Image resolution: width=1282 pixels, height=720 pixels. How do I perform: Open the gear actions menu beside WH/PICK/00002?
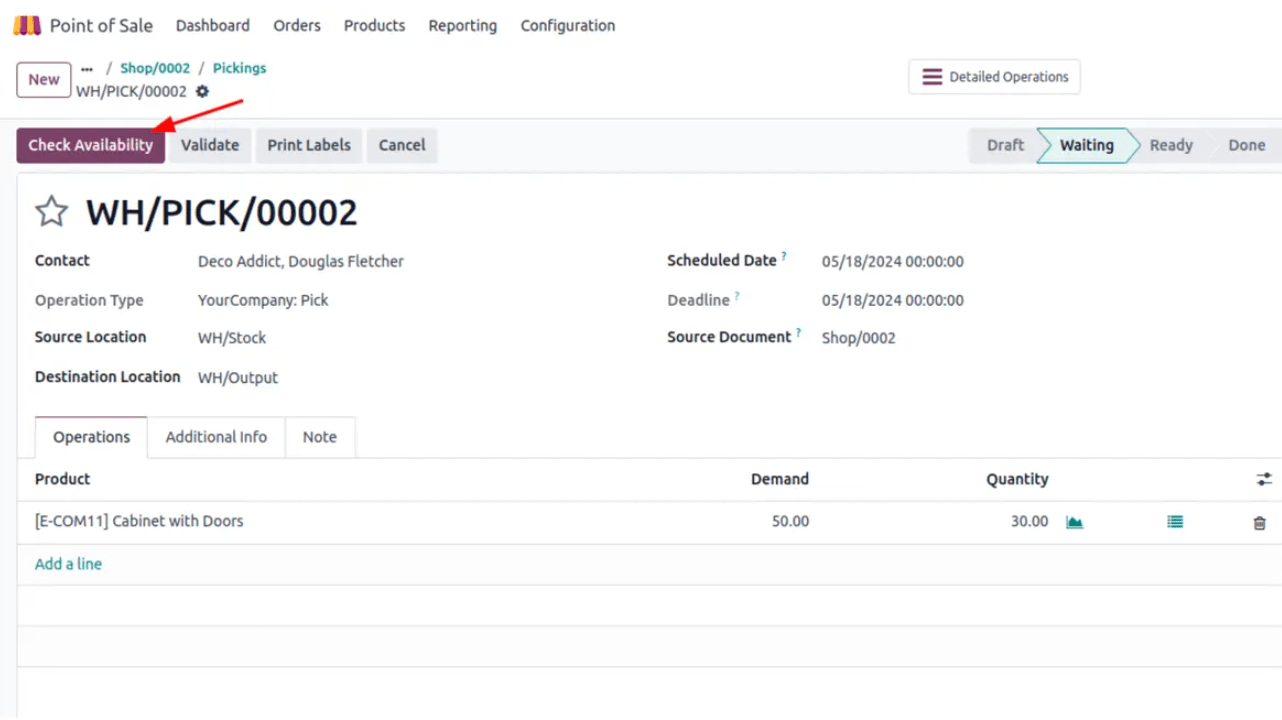click(x=203, y=91)
